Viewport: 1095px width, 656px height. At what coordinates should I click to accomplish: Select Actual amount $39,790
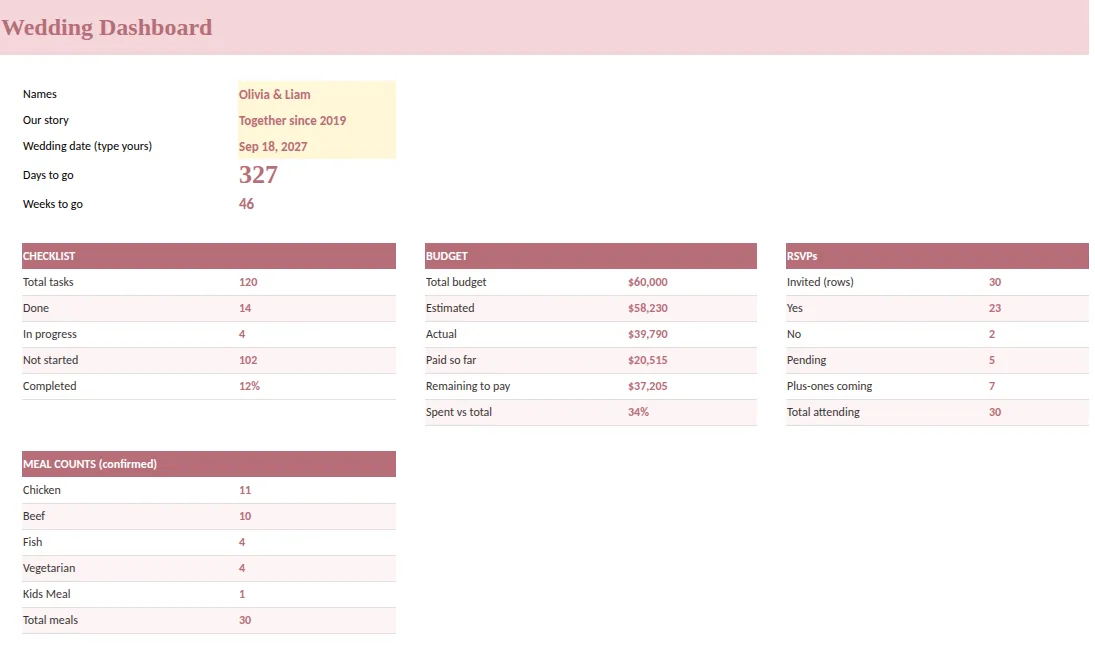coord(647,334)
